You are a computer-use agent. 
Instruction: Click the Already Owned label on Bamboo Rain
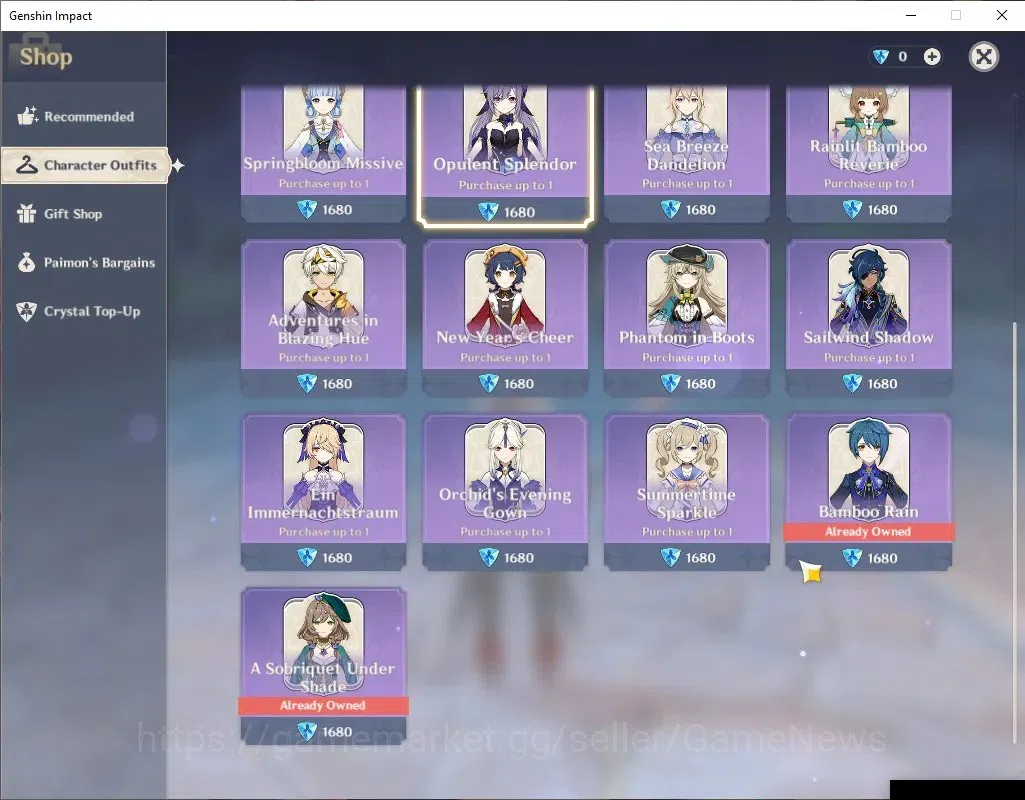tap(868, 531)
